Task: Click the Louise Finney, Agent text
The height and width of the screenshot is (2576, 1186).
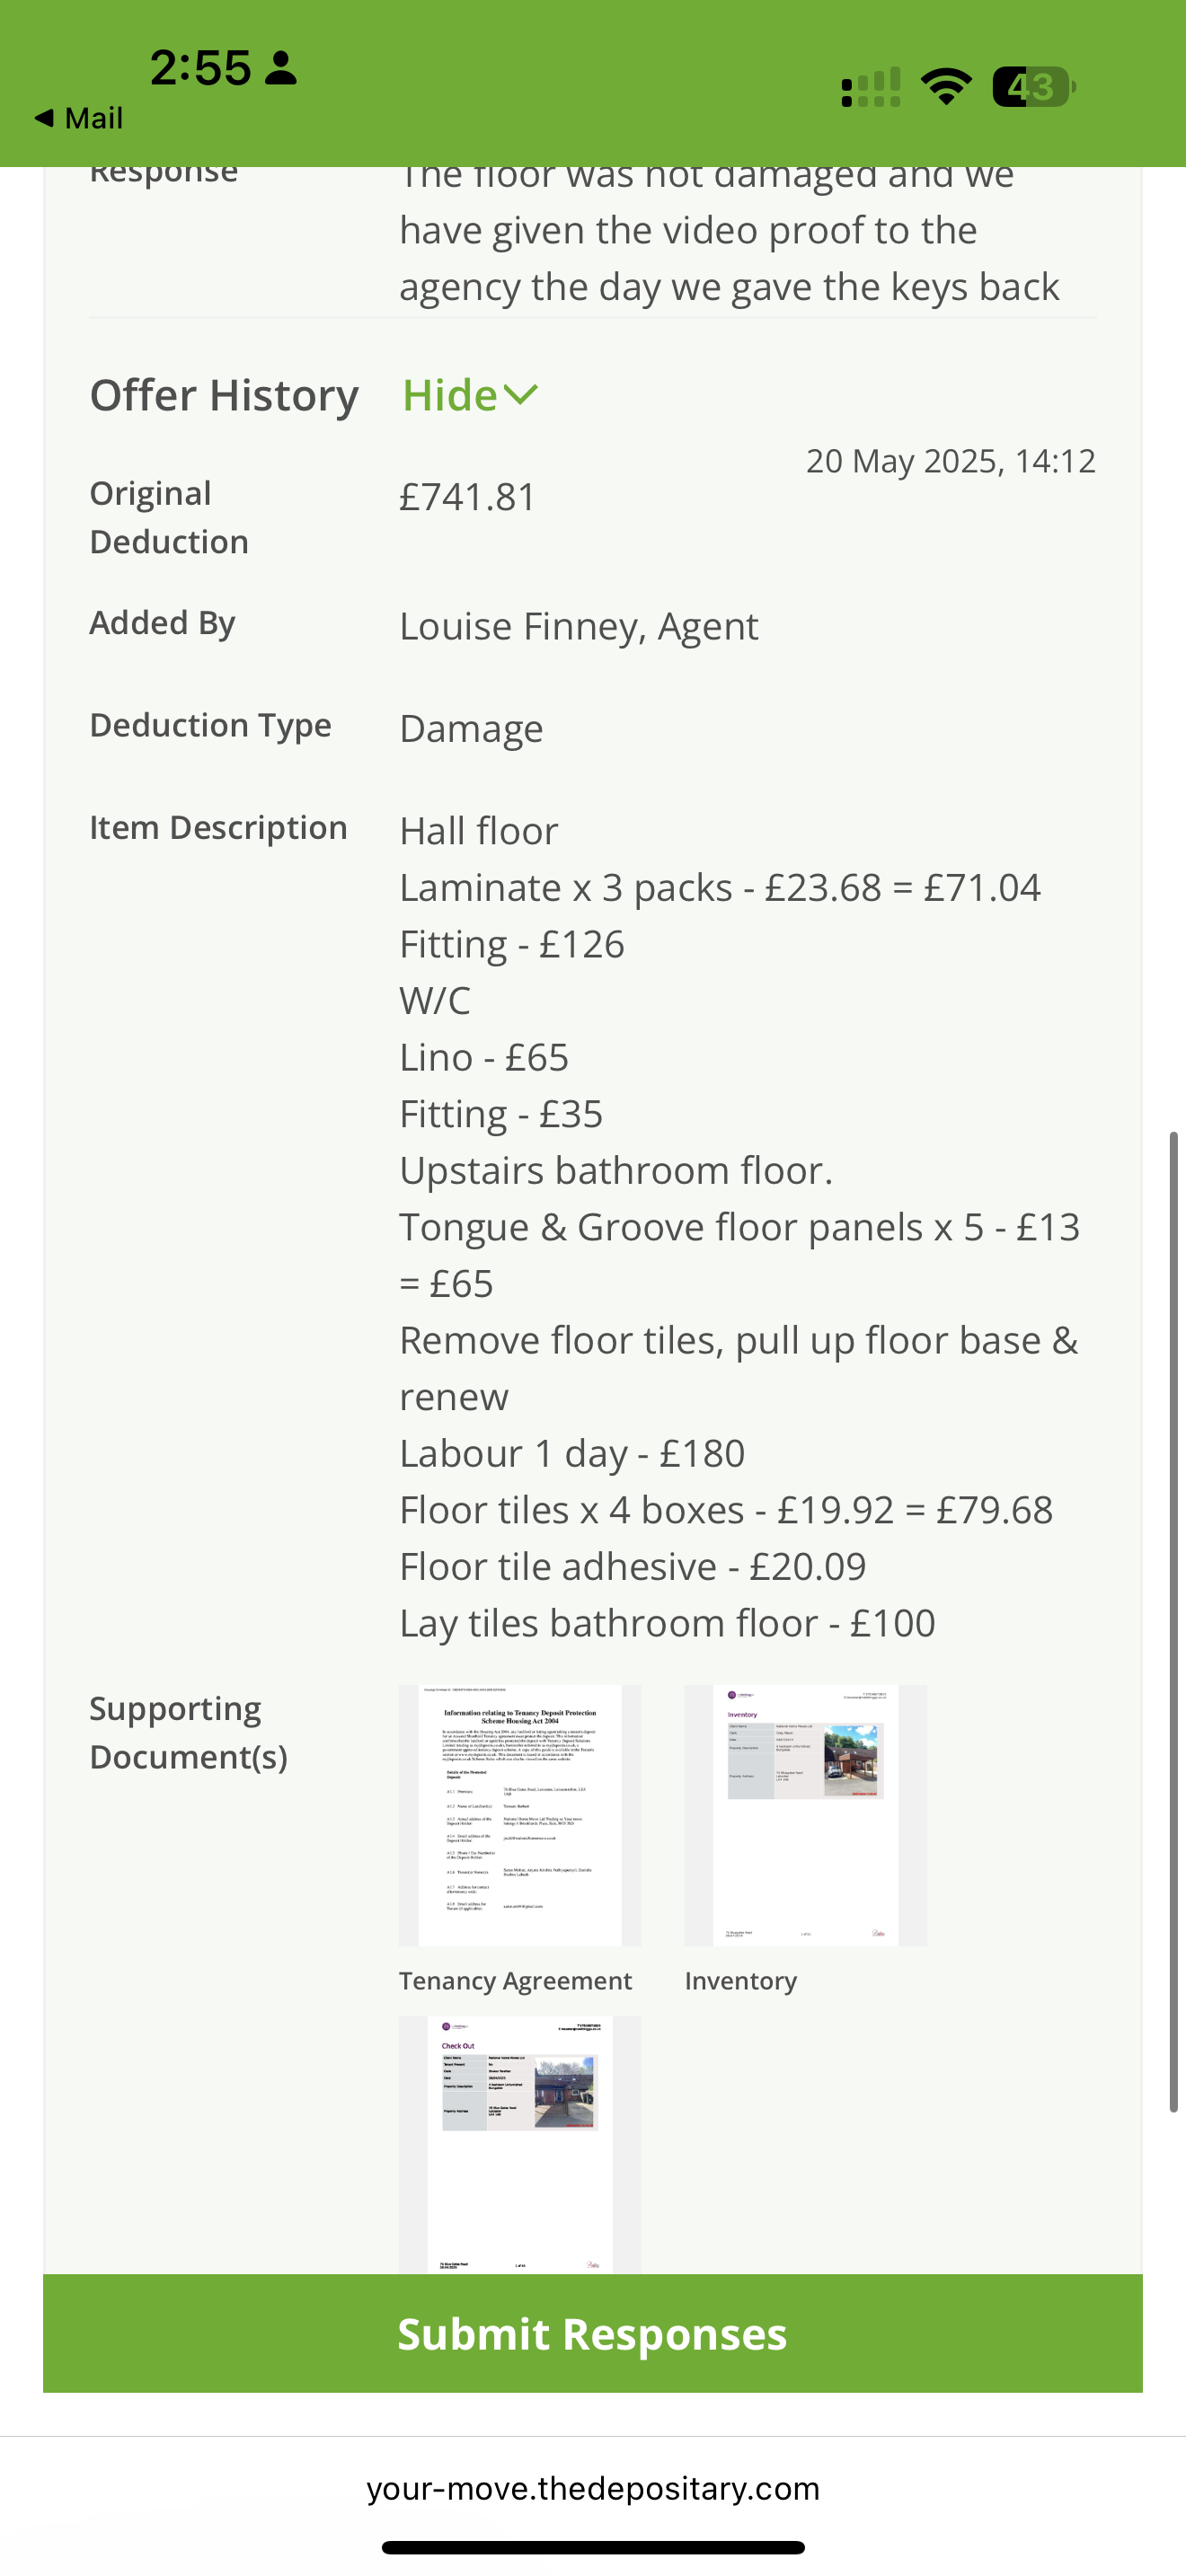Action: point(579,627)
